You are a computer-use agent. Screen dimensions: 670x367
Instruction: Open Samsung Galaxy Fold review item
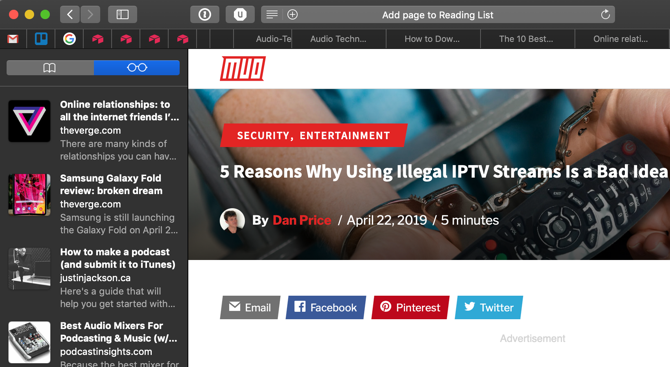[94, 204]
